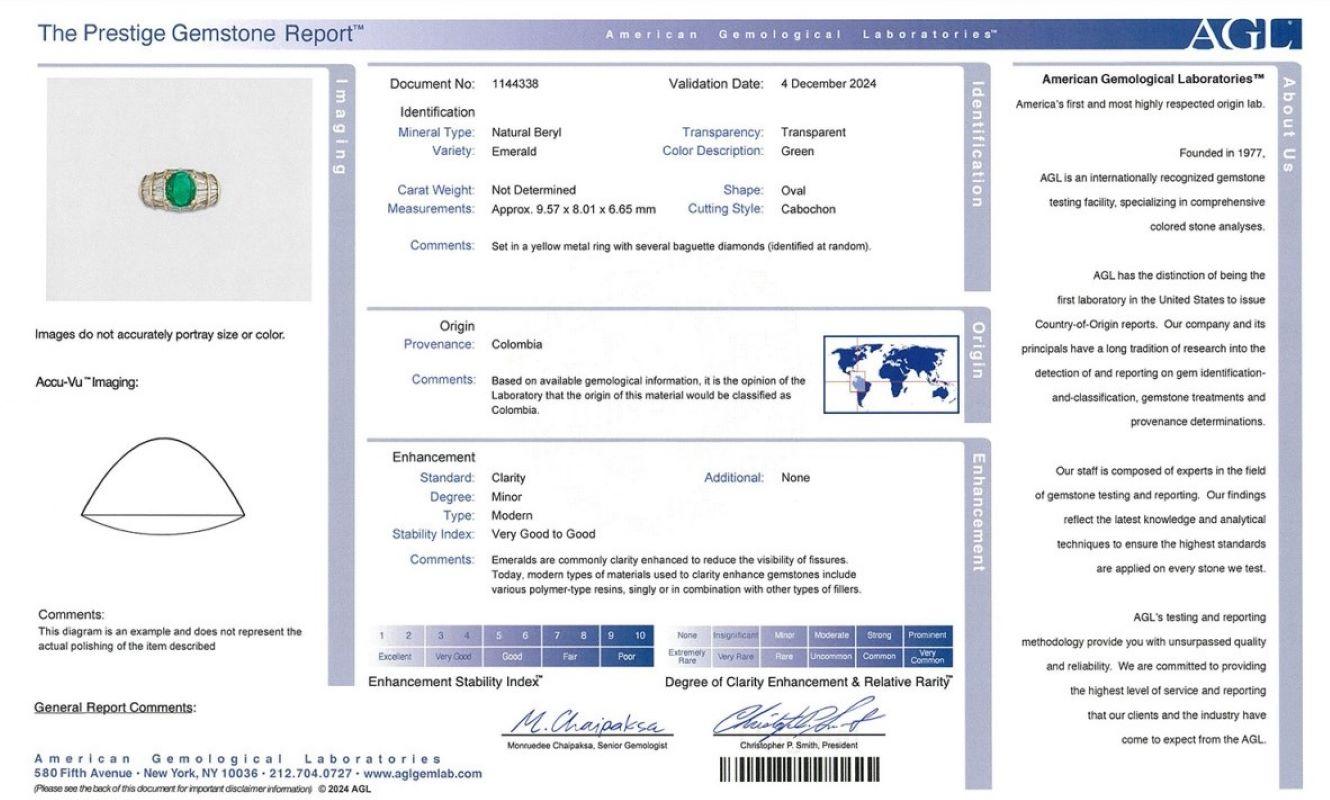Click 'Degree of Clarity Enhancement & Relative Rarity' caption
Image resolution: width=1330 pixels, height=800 pixels.
coord(809,682)
